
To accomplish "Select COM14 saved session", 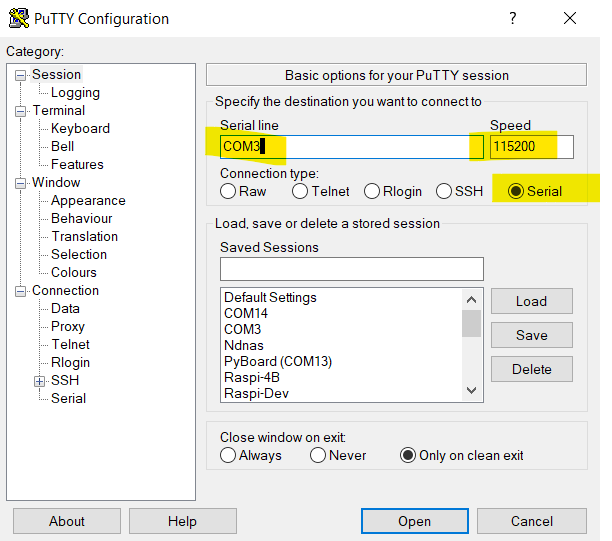I will point(246,313).
